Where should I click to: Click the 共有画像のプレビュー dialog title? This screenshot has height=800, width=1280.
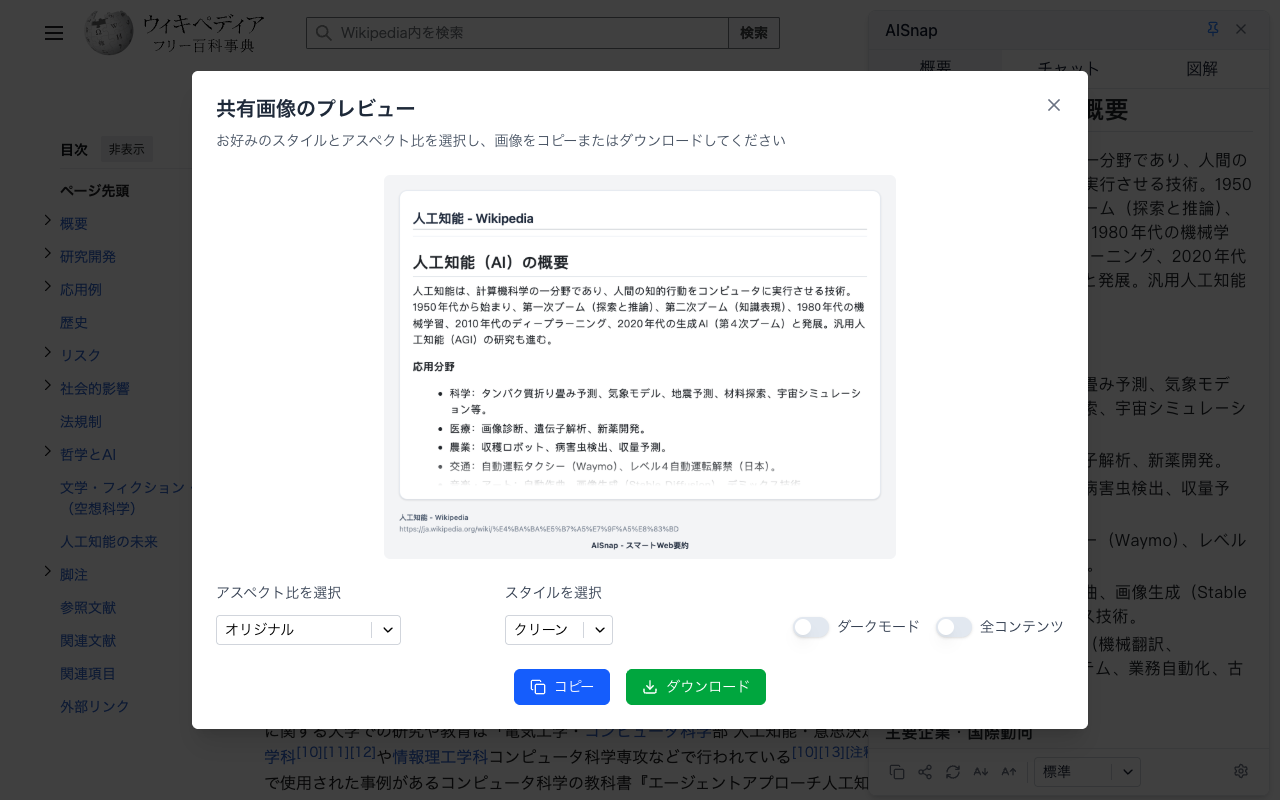[316, 108]
